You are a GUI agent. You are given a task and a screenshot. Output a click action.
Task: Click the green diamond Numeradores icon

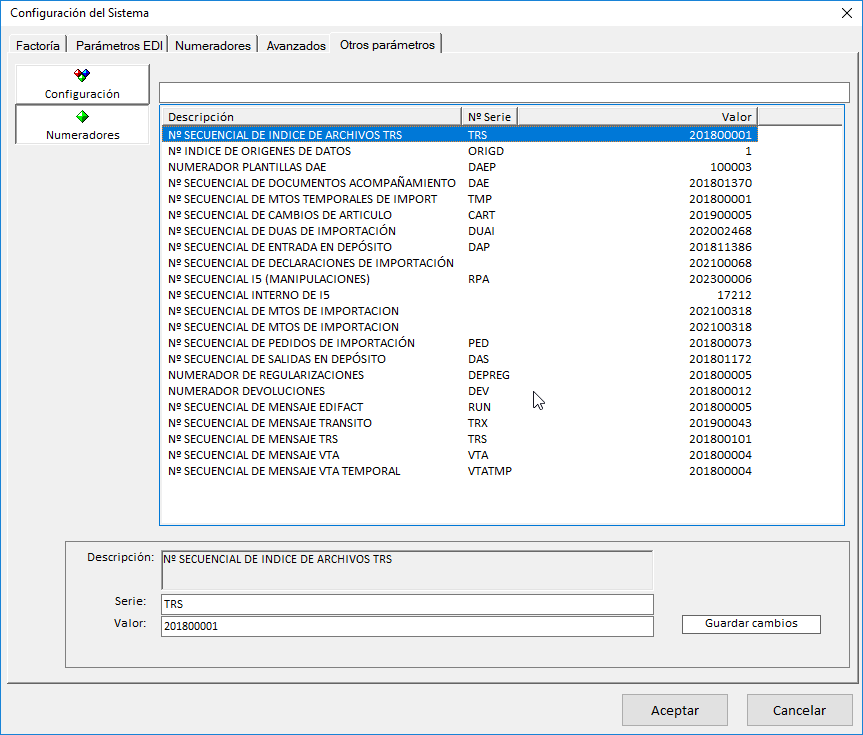point(82,116)
